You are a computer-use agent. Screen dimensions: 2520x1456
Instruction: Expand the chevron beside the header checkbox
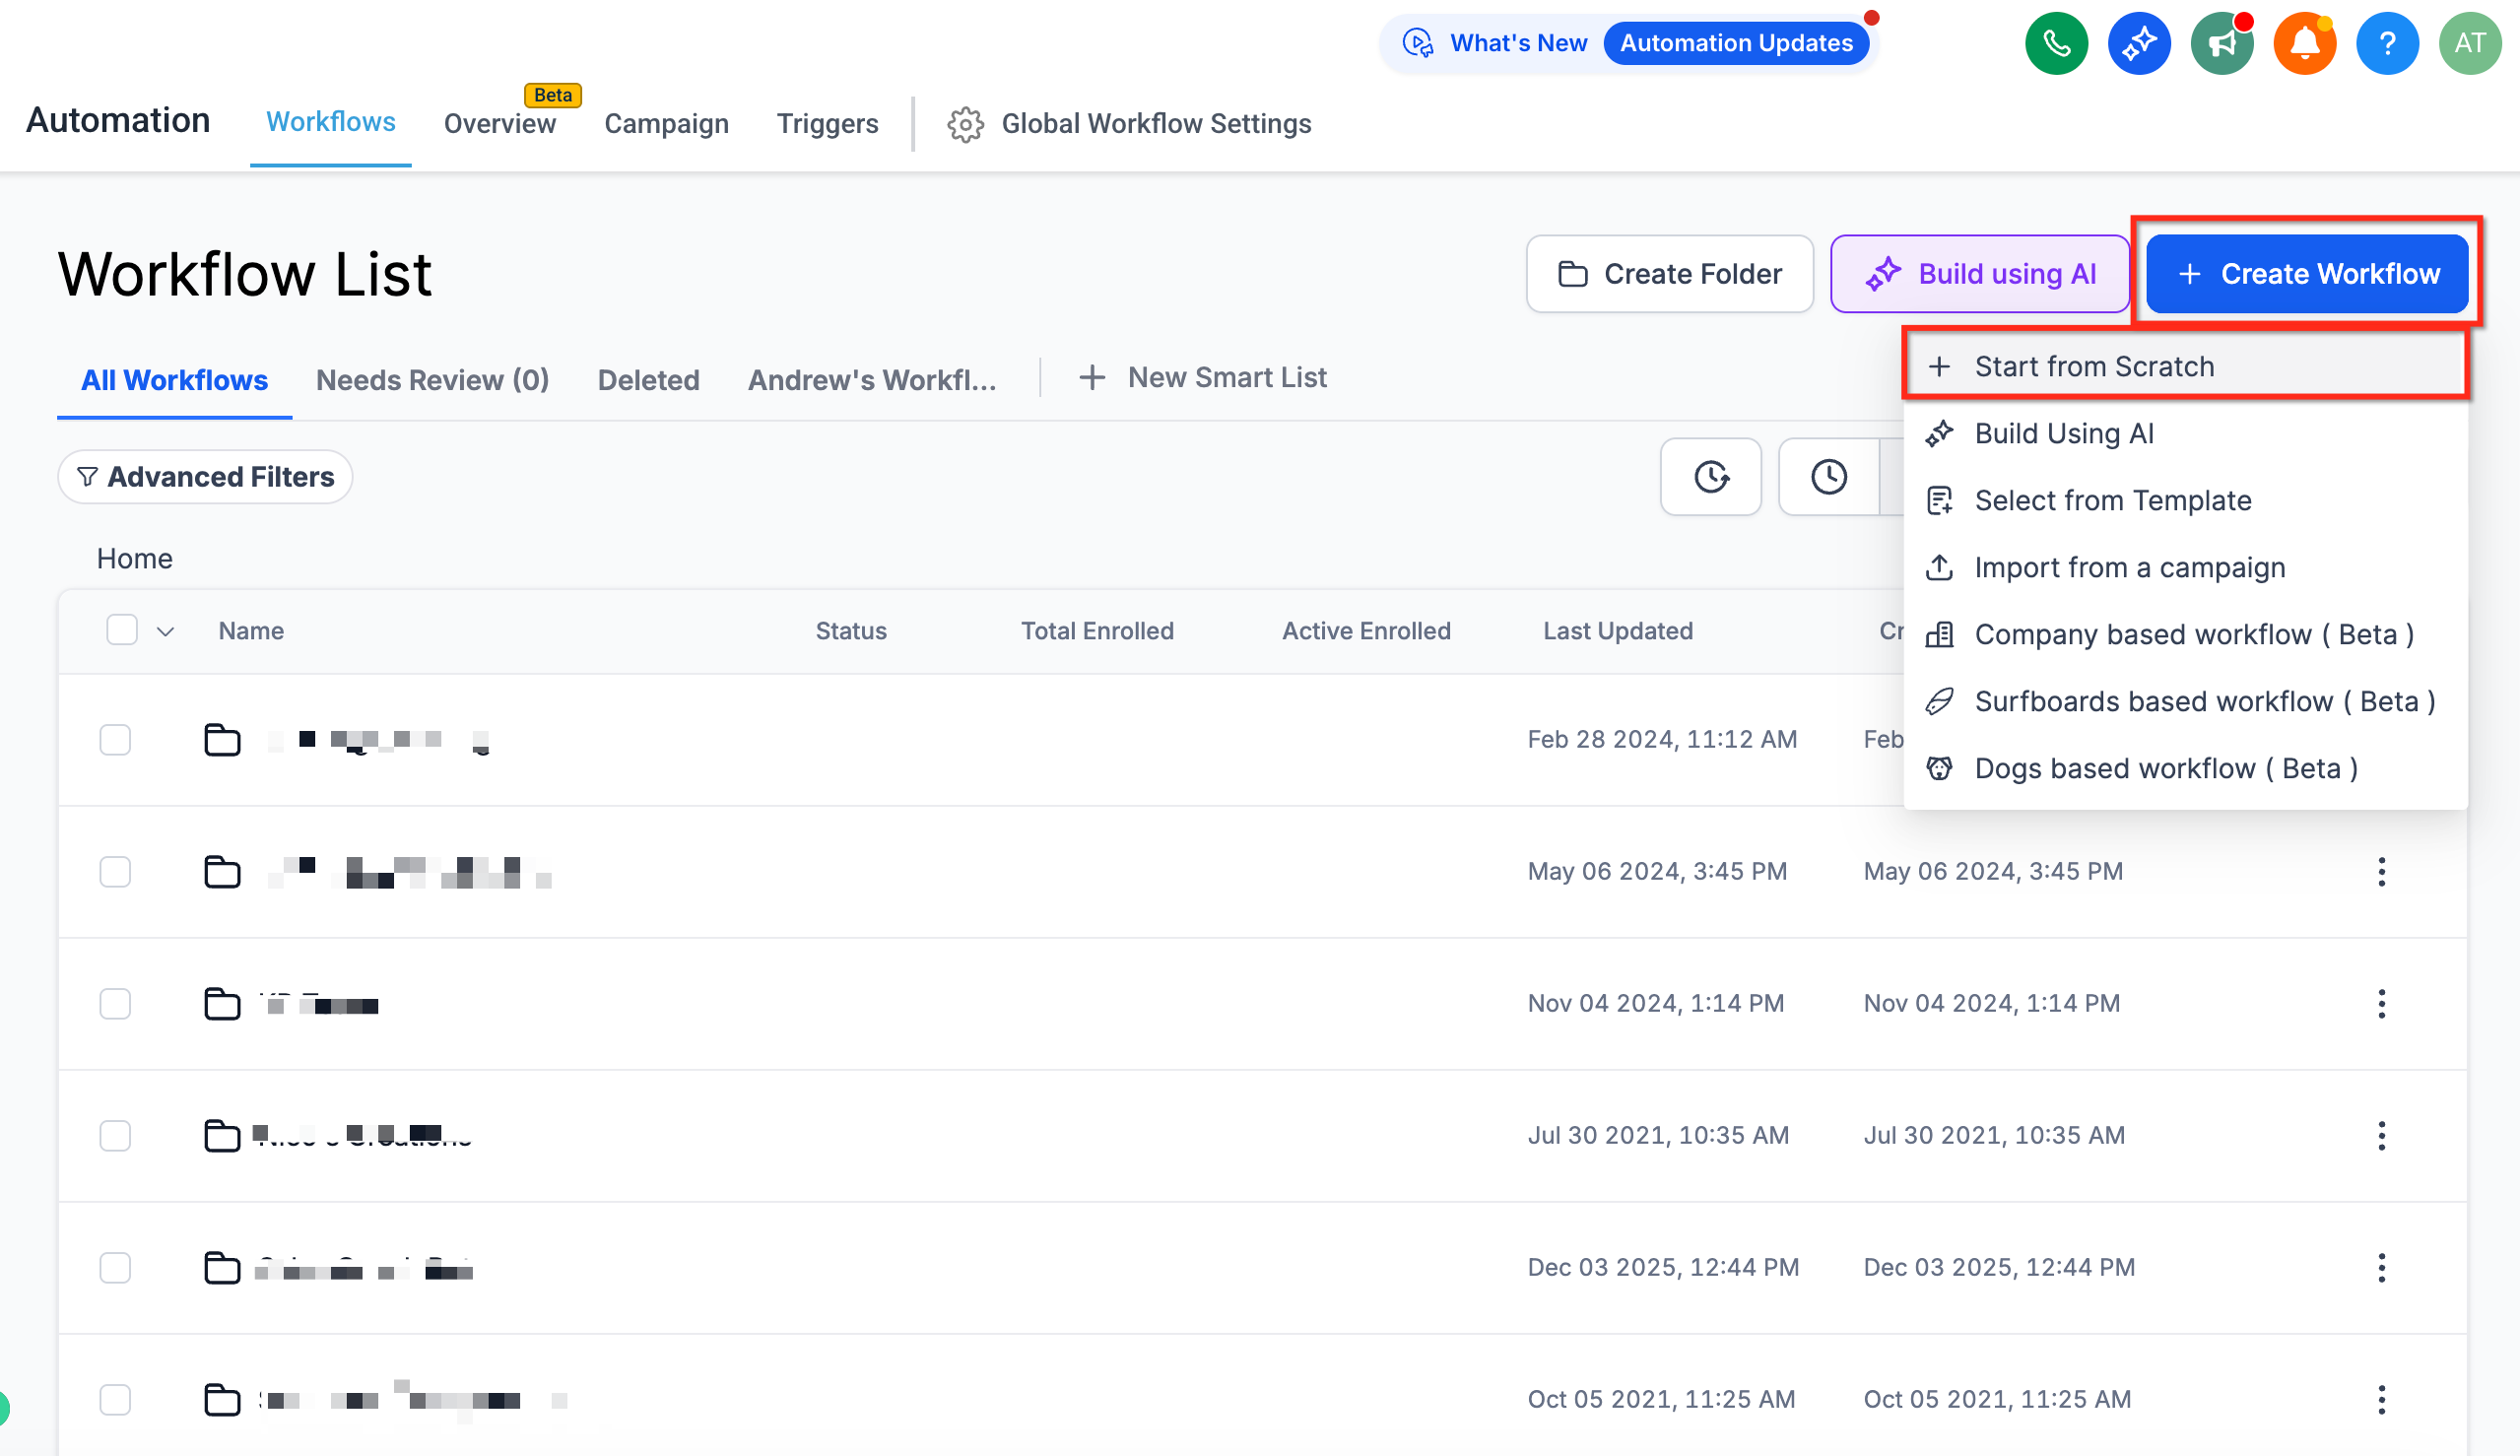[166, 632]
